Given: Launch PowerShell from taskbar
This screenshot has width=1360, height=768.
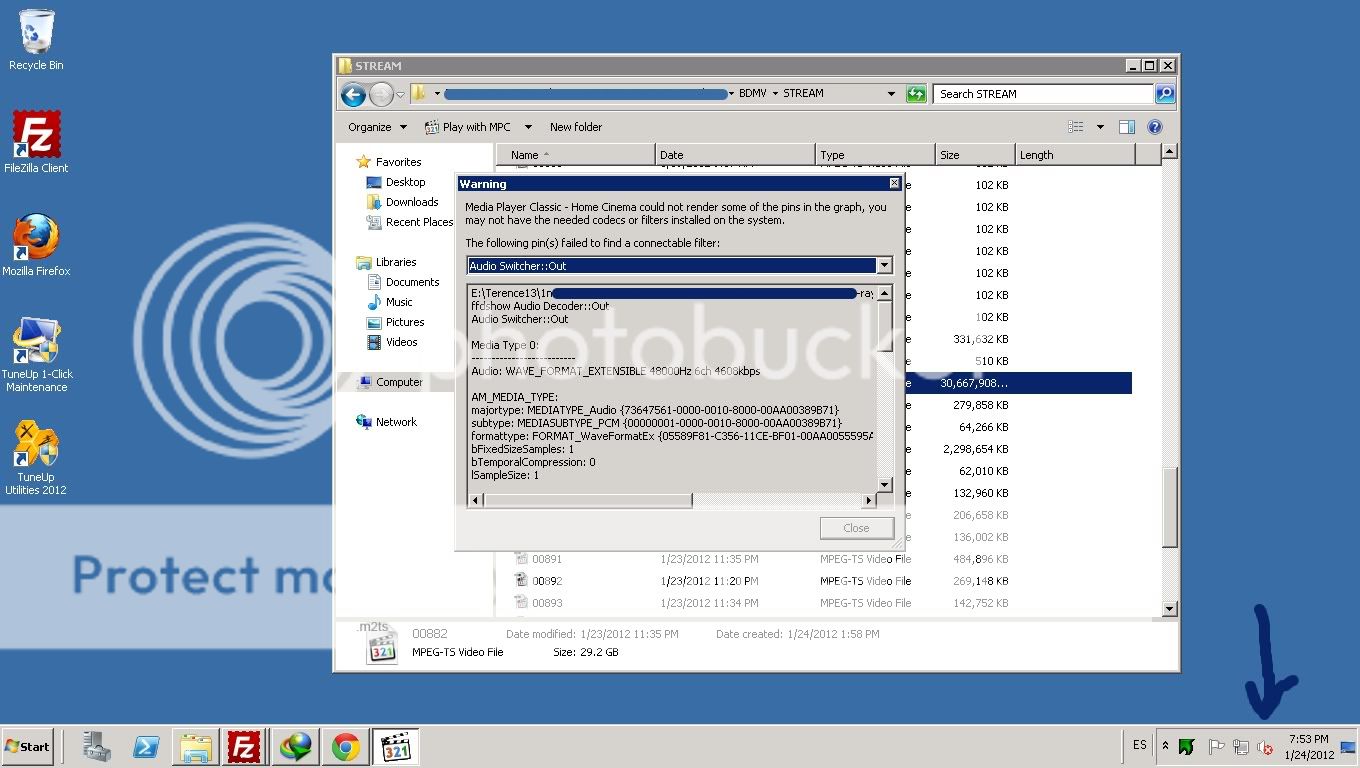Looking at the screenshot, I should 147,747.
